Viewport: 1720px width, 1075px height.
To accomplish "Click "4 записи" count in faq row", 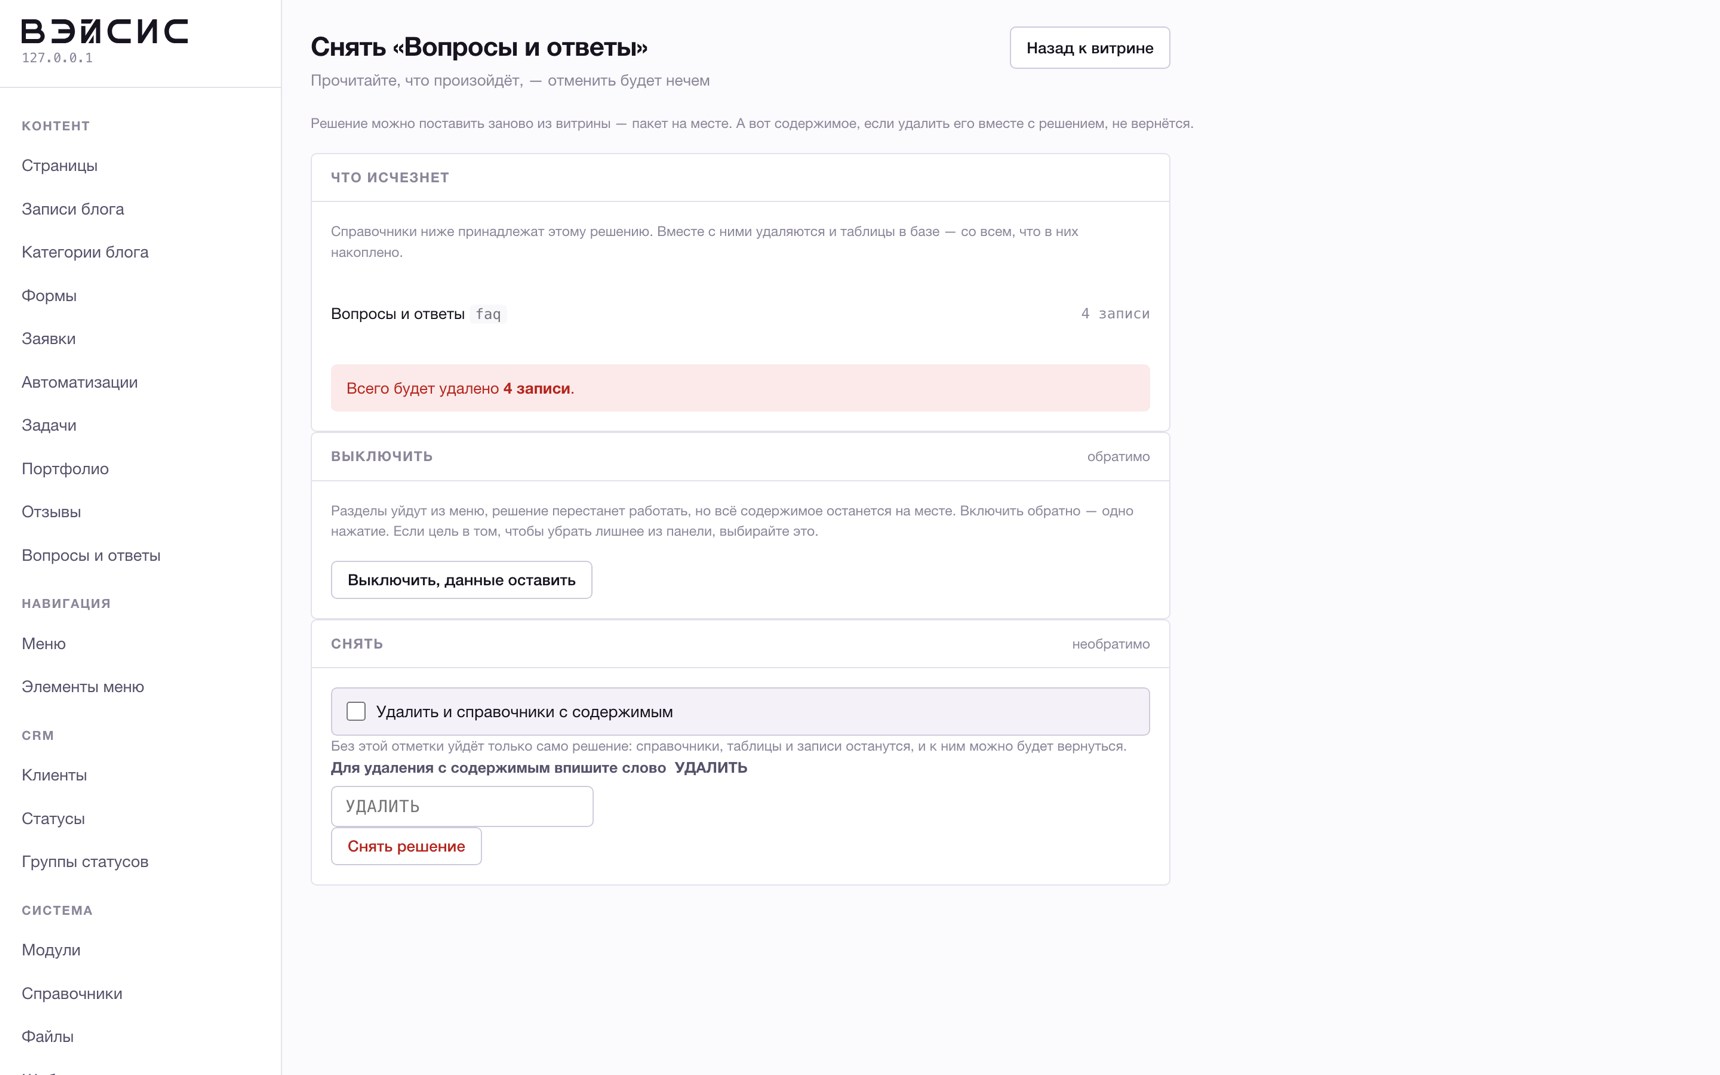I will point(1115,313).
